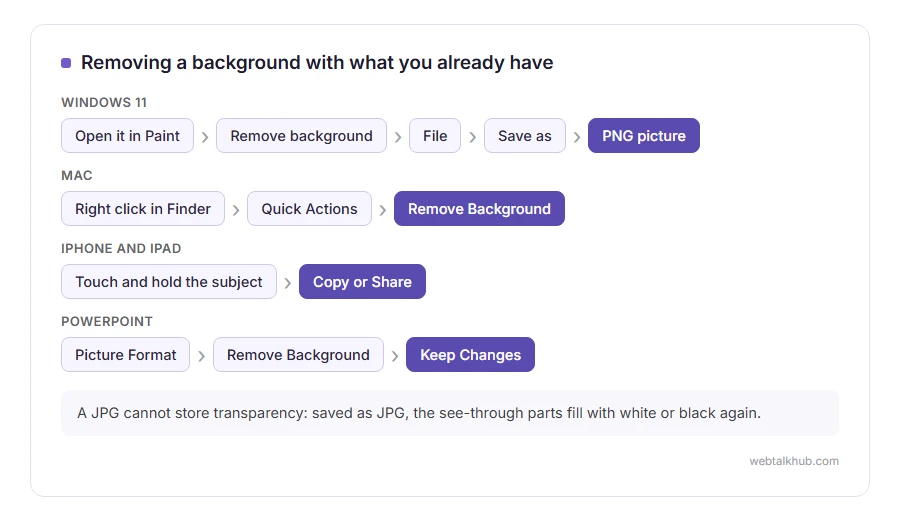This screenshot has height=518, width=900.
Task: Select 'Touch and hold the subject' chip
Action: click(x=169, y=282)
